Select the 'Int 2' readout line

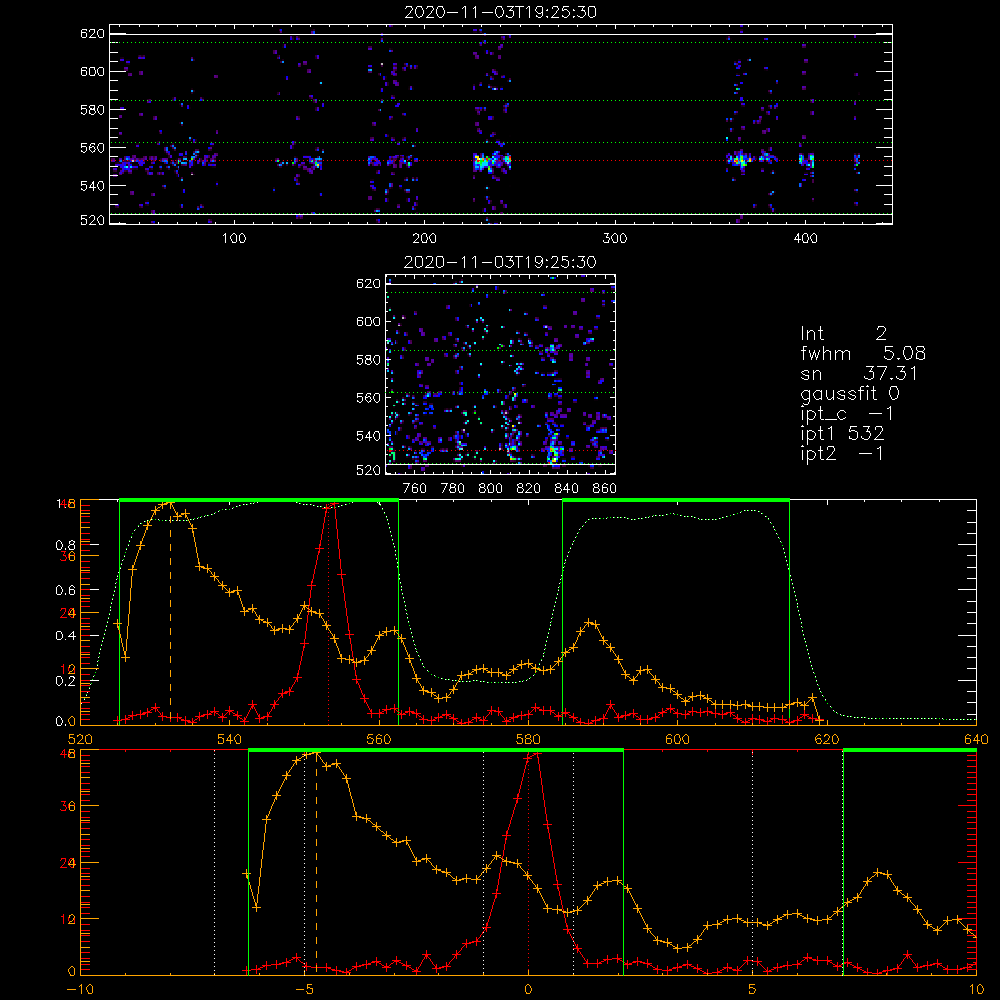pyautogui.click(x=843, y=334)
